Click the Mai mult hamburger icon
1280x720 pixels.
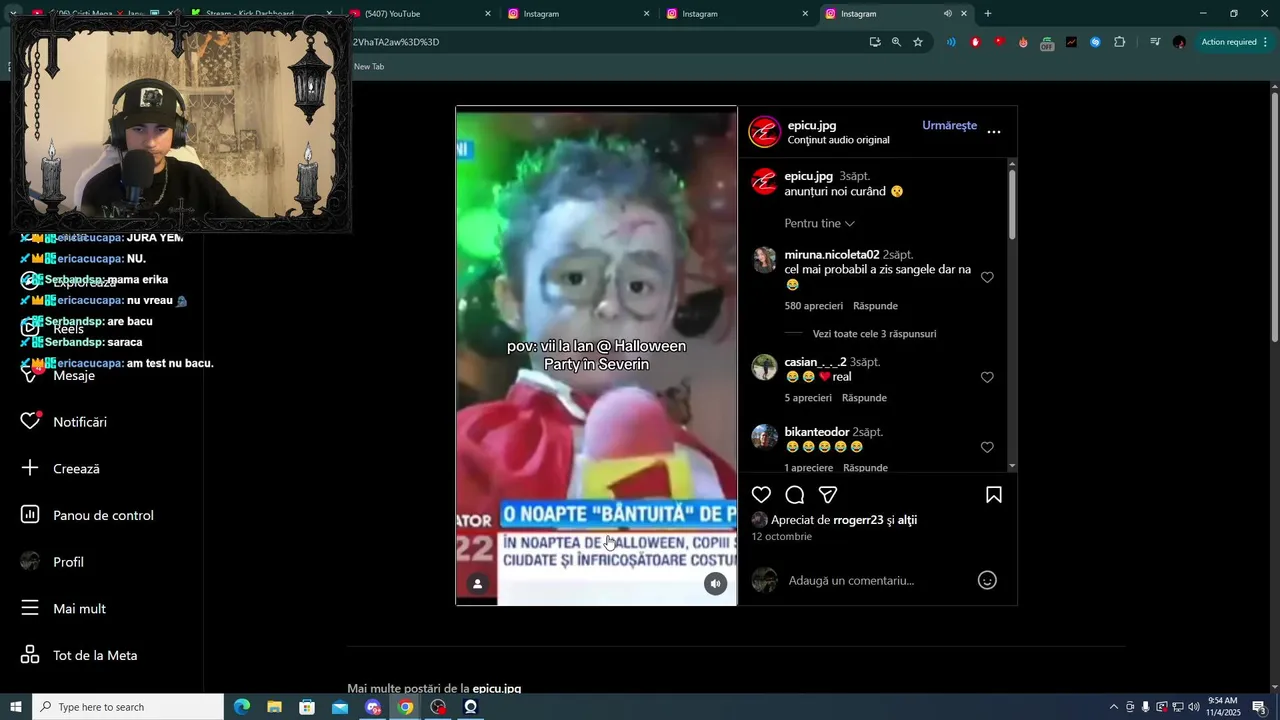[30, 608]
